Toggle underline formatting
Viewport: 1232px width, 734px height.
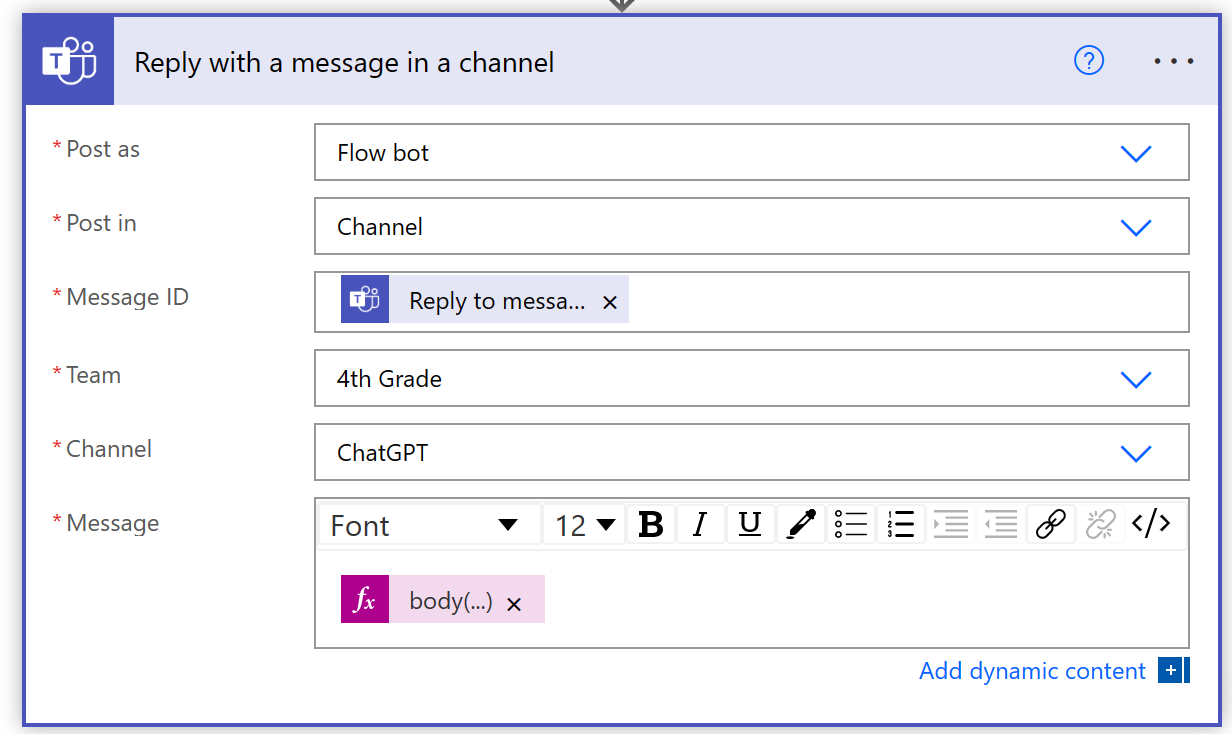point(750,525)
